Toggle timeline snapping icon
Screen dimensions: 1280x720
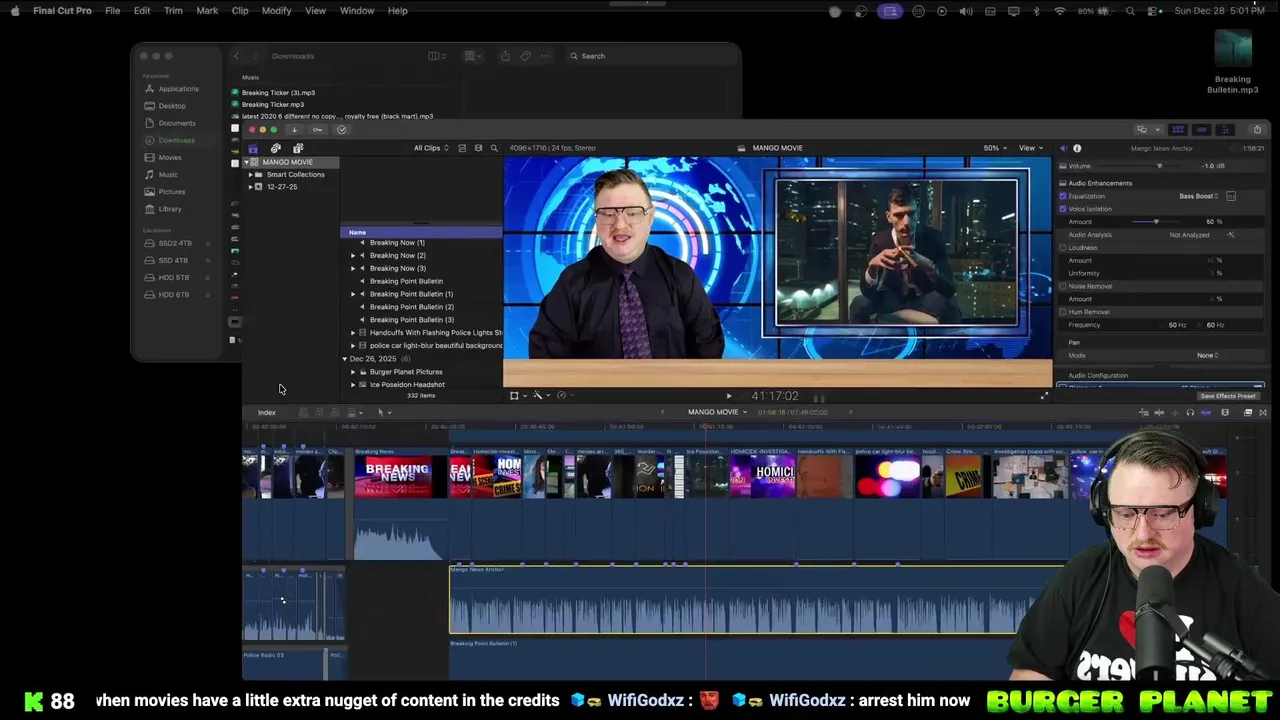tap(1206, 412)
